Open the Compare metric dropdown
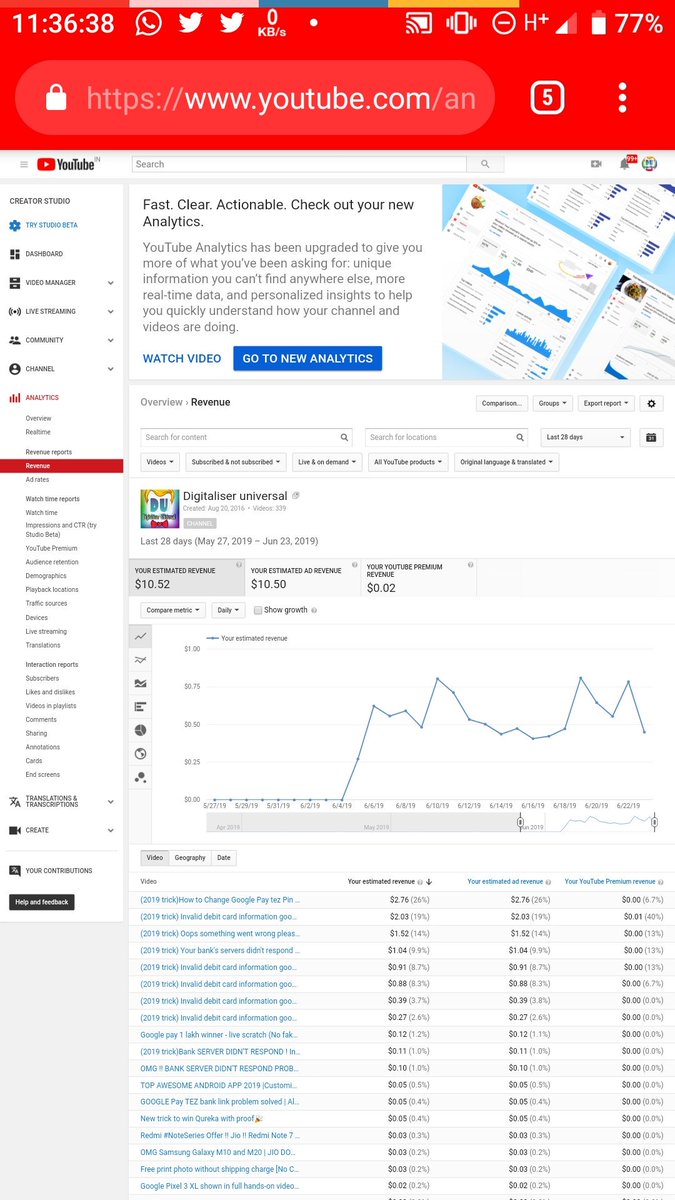 coord(173,610)
